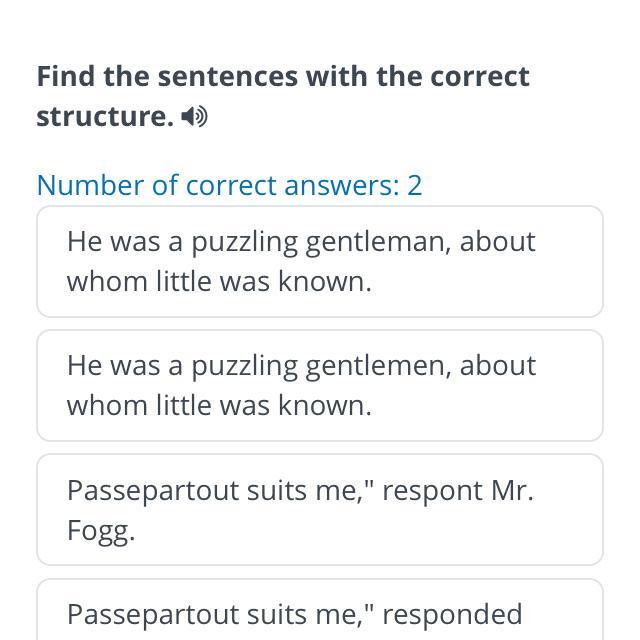Choose the 'respont Mr. Fogg' answer option
Image resolution: width=640 pixels, height=640 pixels.
[320, 509]
